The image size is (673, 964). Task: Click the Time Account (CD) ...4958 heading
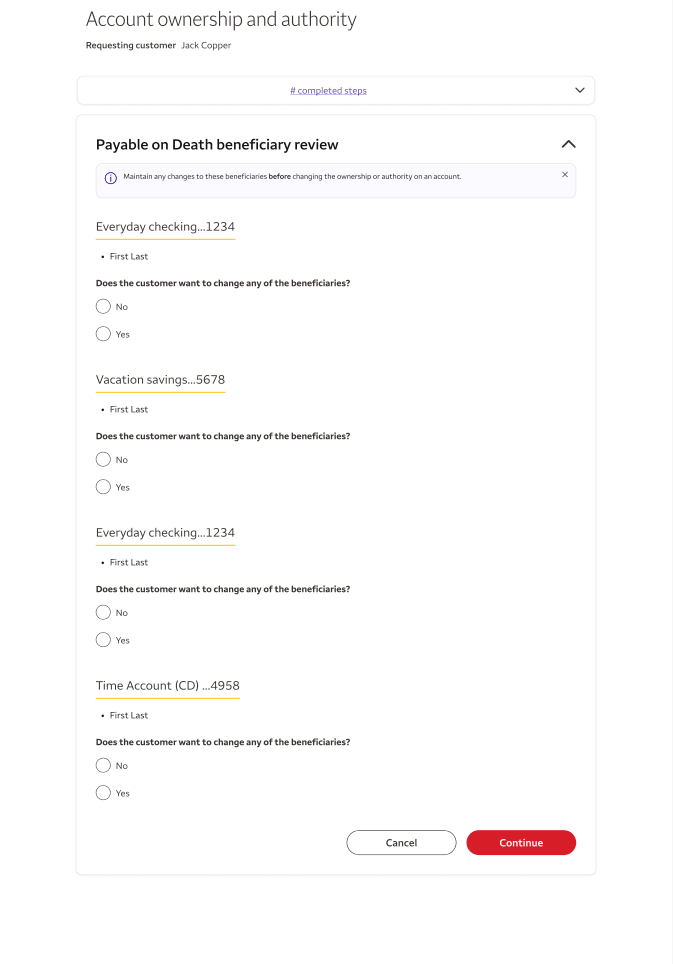[167, 686]
